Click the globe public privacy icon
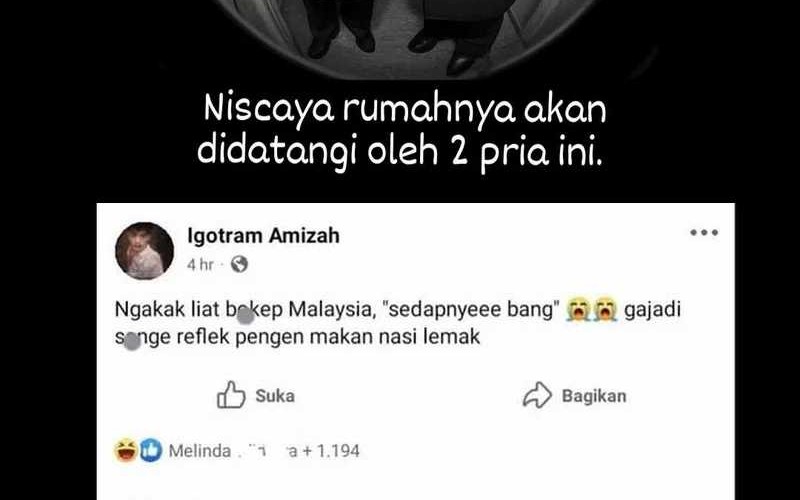 coord(239,264)
